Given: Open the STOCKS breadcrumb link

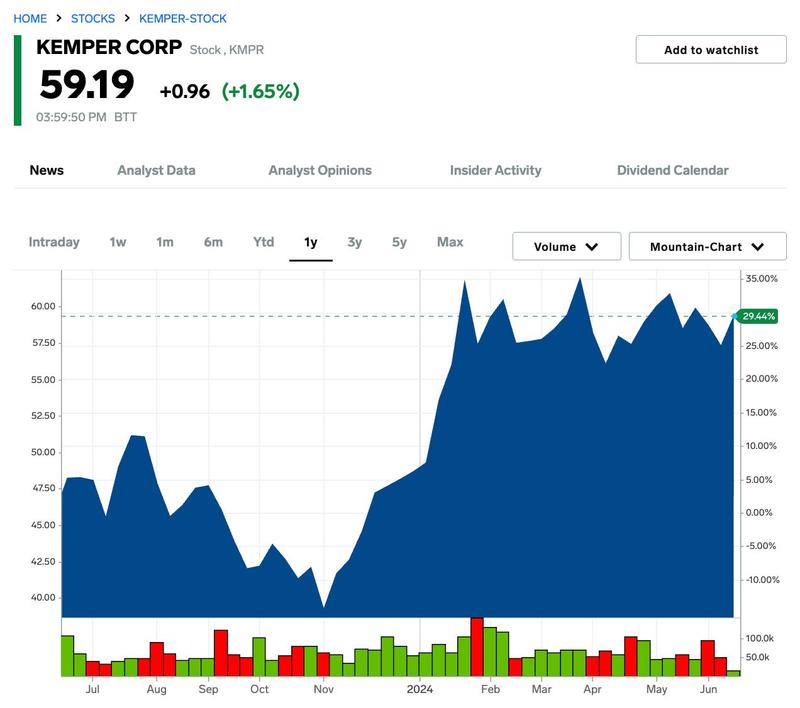Looking at the screenshot, I should tap(93, 19).
